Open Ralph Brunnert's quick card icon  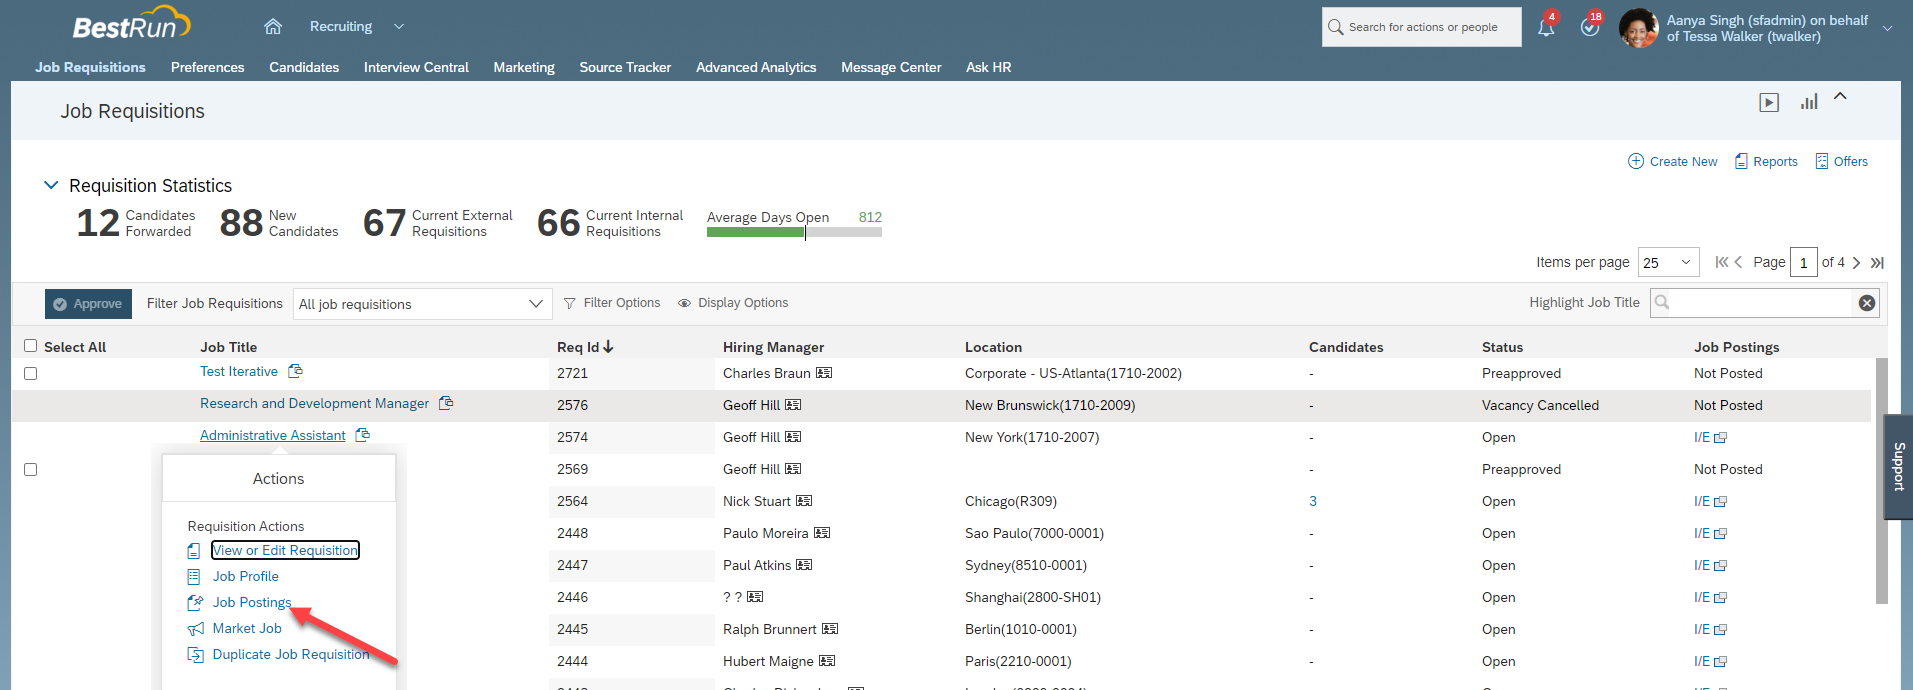(830, 629)
